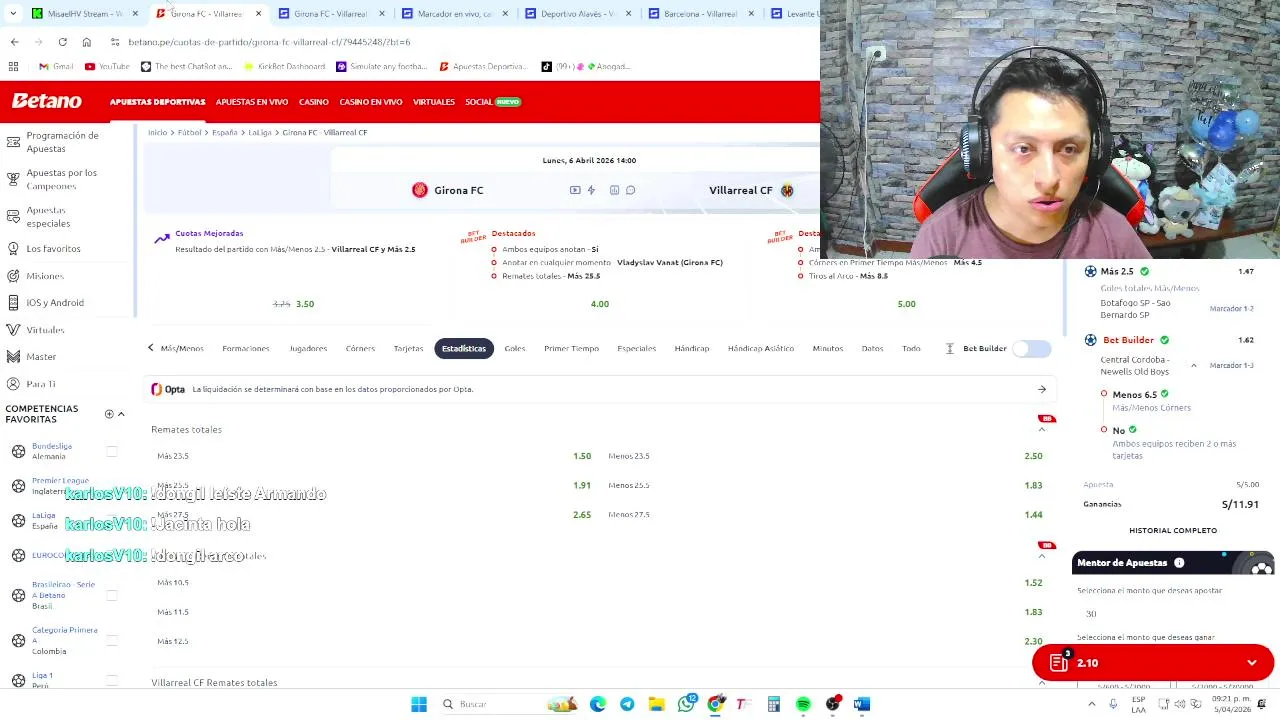Viewport: 1280px width, 720px height.
Task: Click the statistics chart icon in match header
Action: coord(614,190)
